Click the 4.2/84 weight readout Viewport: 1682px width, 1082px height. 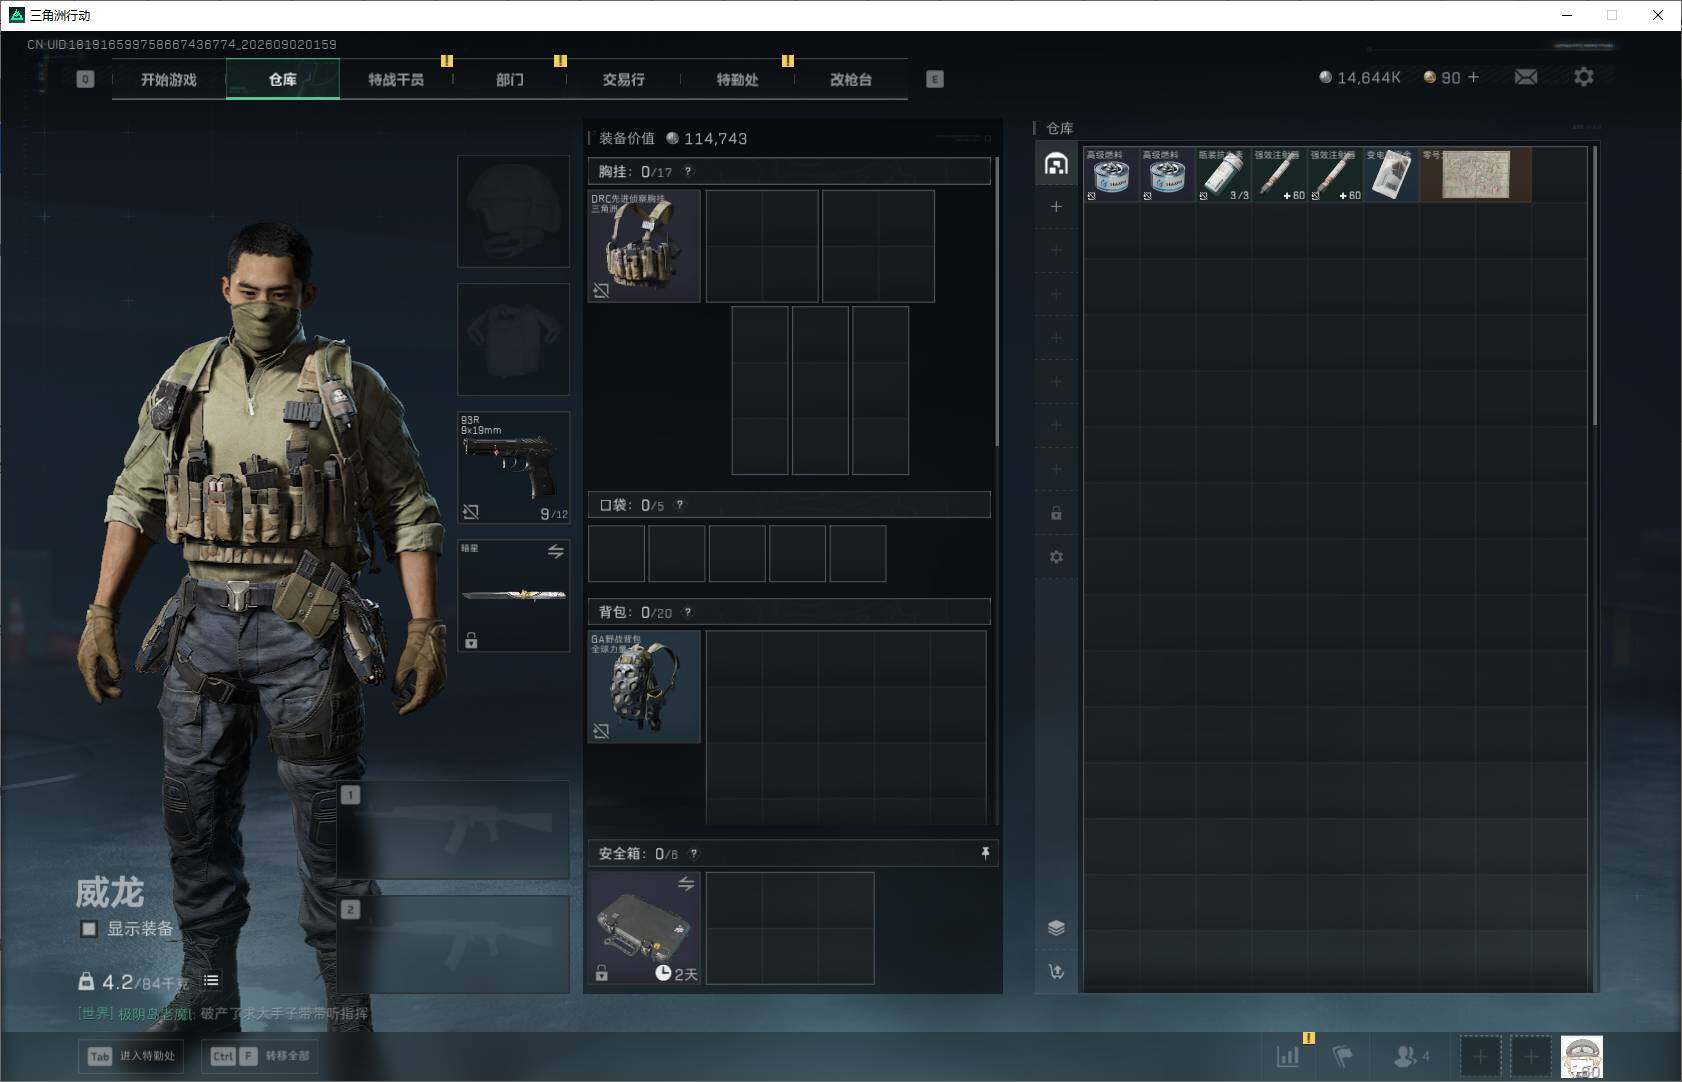coord(134,982)
